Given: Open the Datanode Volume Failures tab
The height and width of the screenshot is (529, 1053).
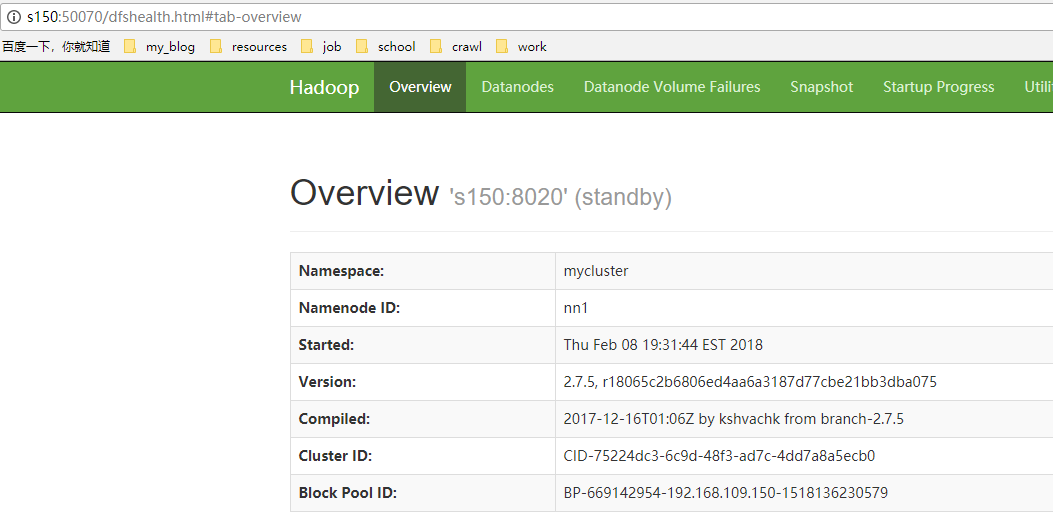Looking at the screenshot, I should (672, 87).
